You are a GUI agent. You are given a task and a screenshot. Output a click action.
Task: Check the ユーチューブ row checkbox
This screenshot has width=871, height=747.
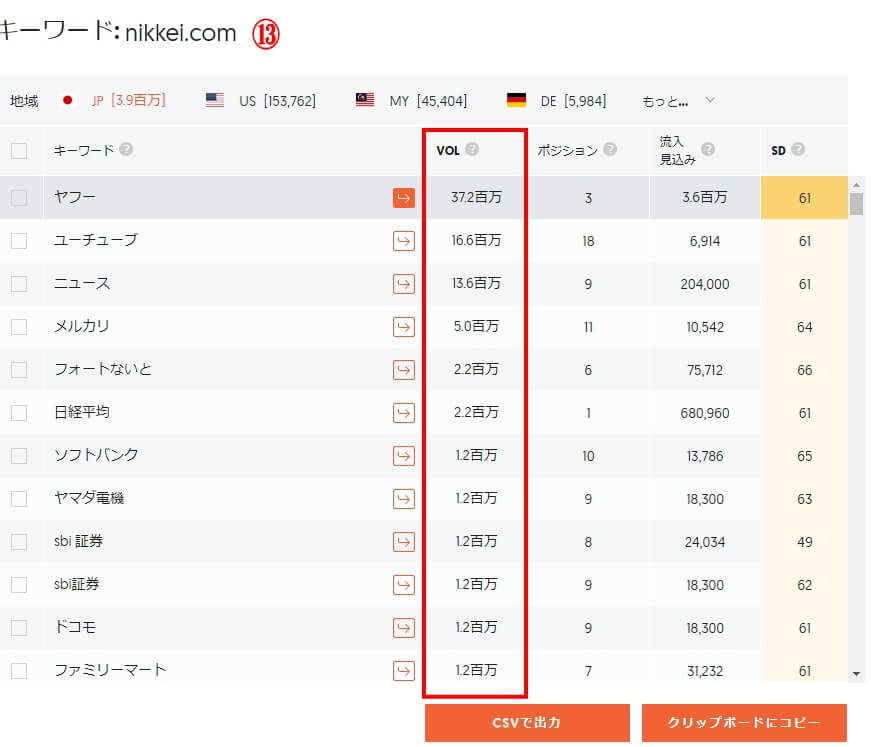tap(19, 241)
